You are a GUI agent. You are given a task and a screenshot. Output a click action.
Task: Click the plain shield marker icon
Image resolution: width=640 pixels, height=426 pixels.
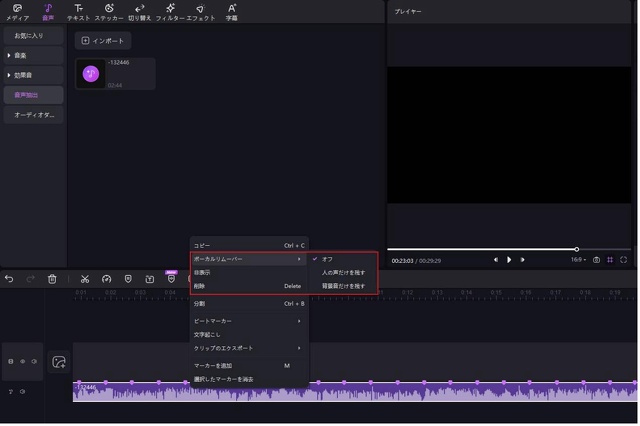click(x=128, y=280)
